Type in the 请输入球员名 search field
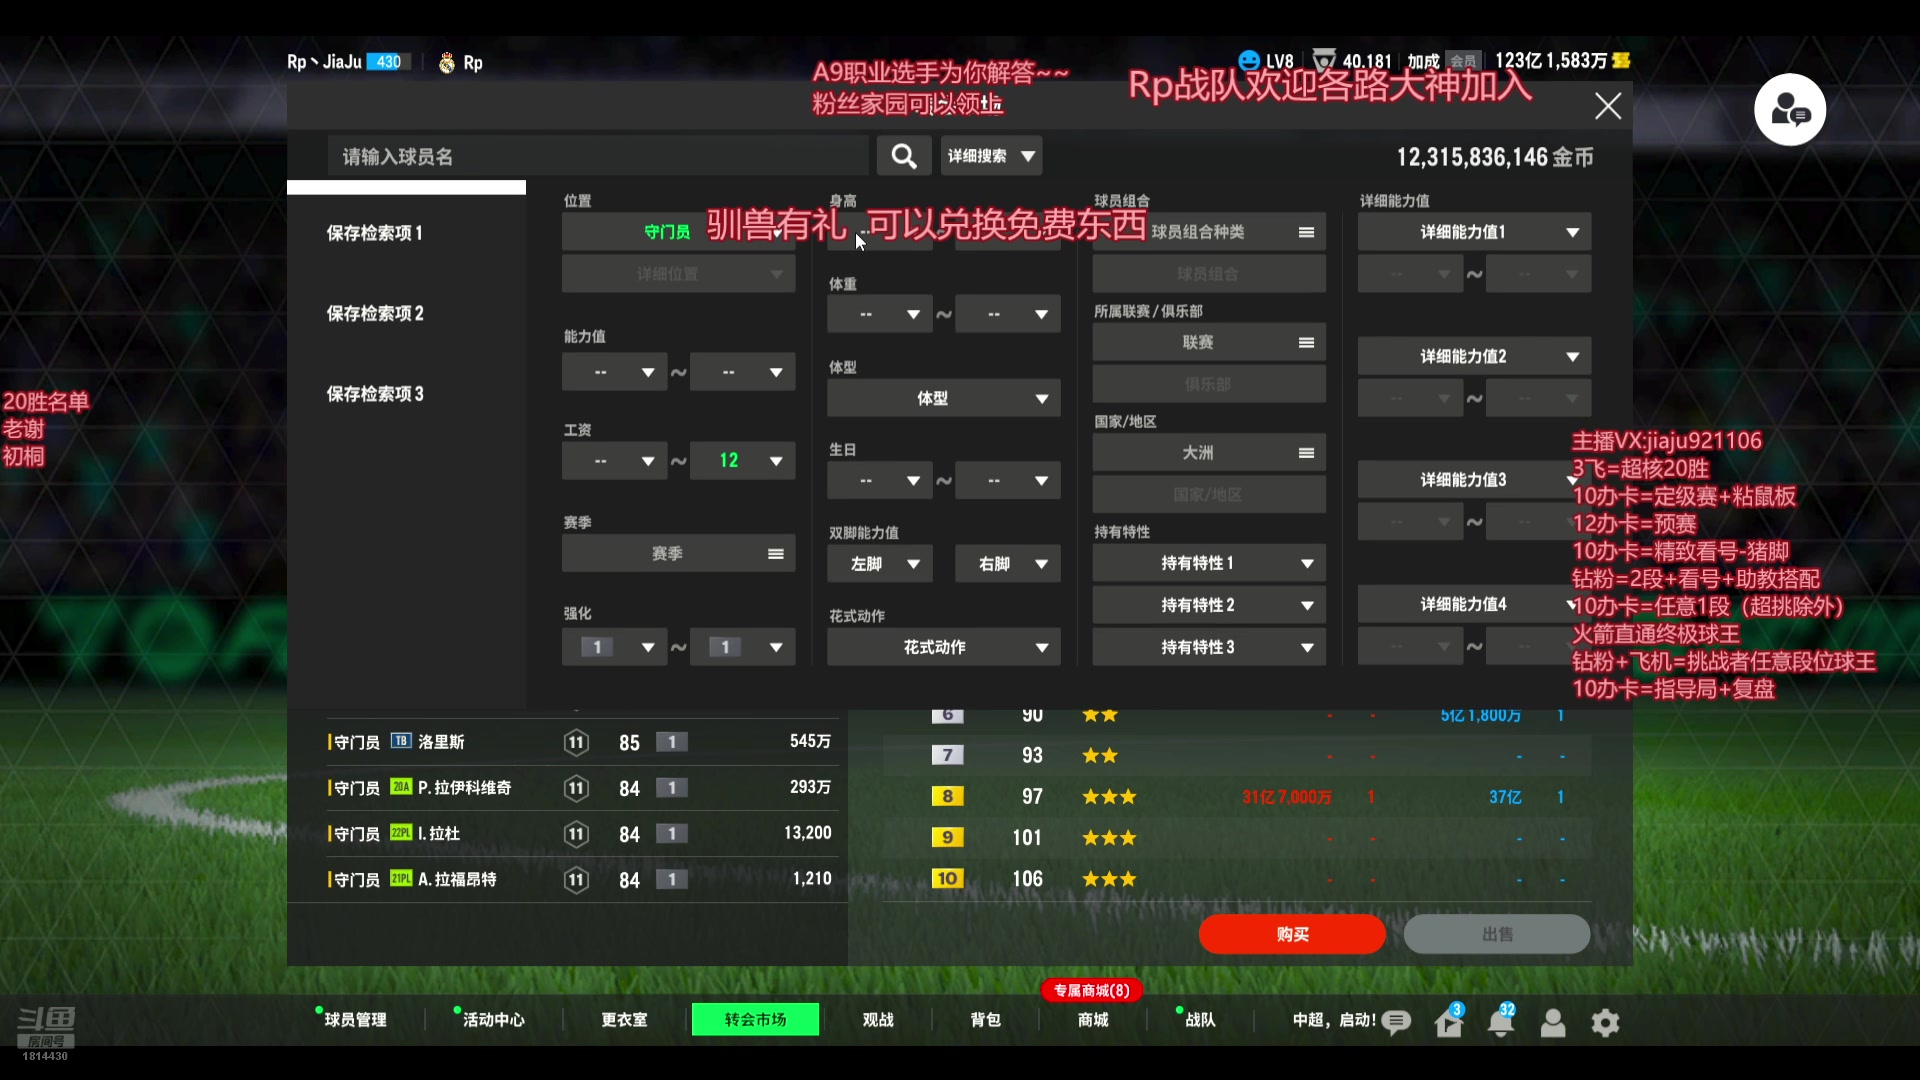Screen dimensions: 1920x1080 click(598, 156)
